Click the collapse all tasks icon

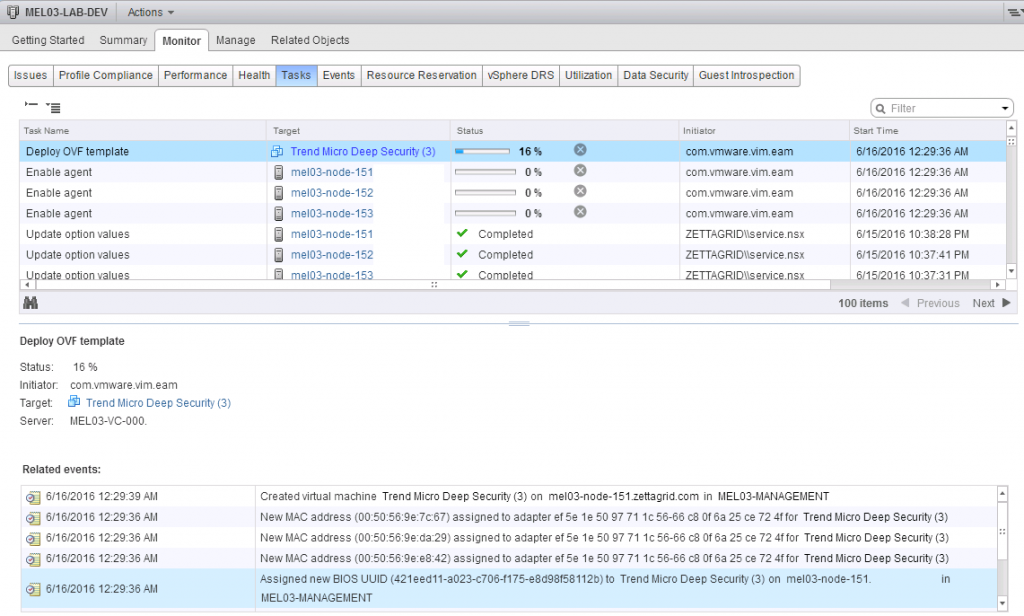point(31,105)
